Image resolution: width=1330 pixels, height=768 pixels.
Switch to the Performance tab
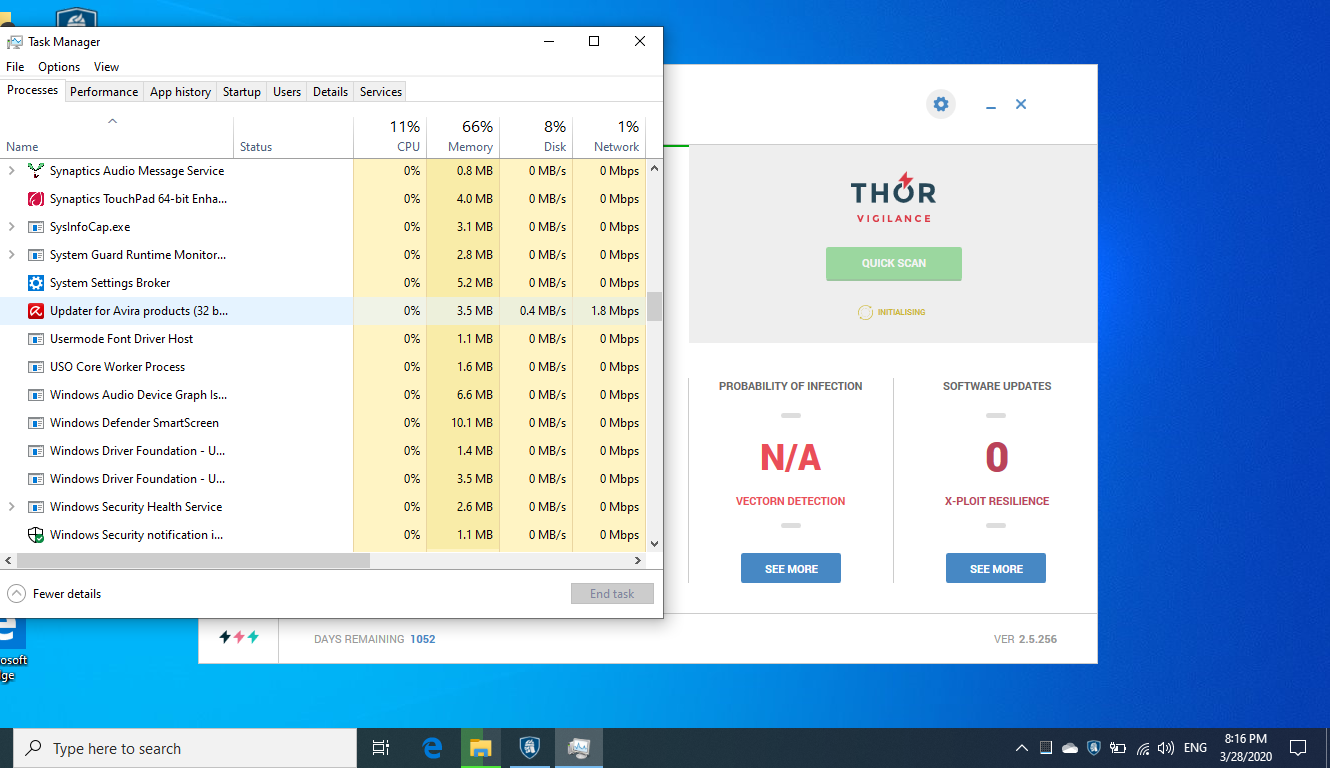104,91
